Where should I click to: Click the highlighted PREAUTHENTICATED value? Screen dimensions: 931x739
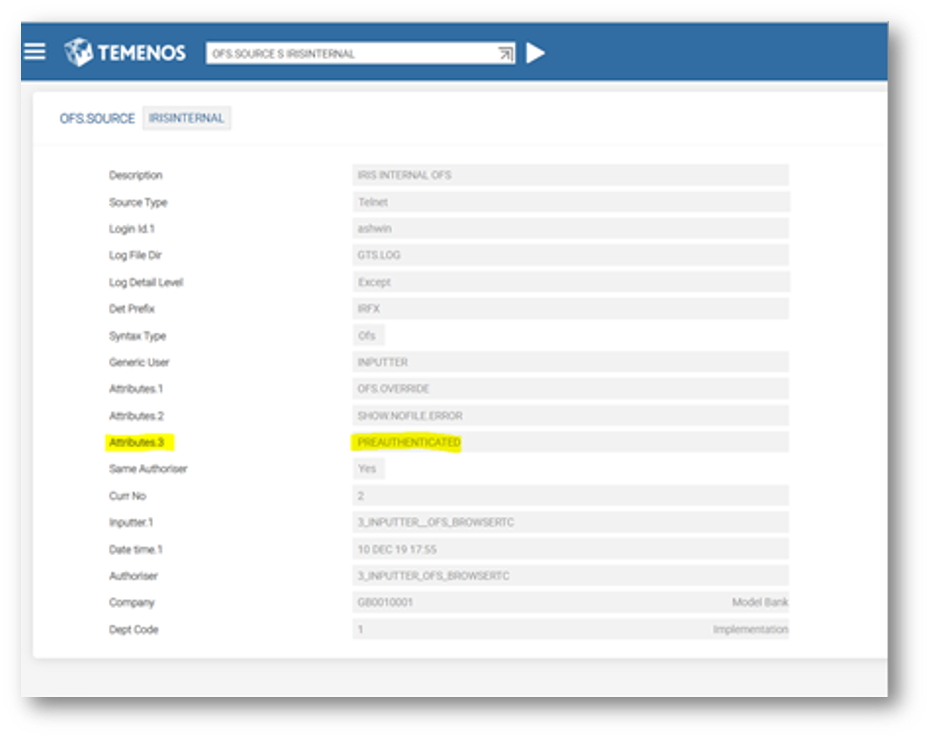click(409, 442)
